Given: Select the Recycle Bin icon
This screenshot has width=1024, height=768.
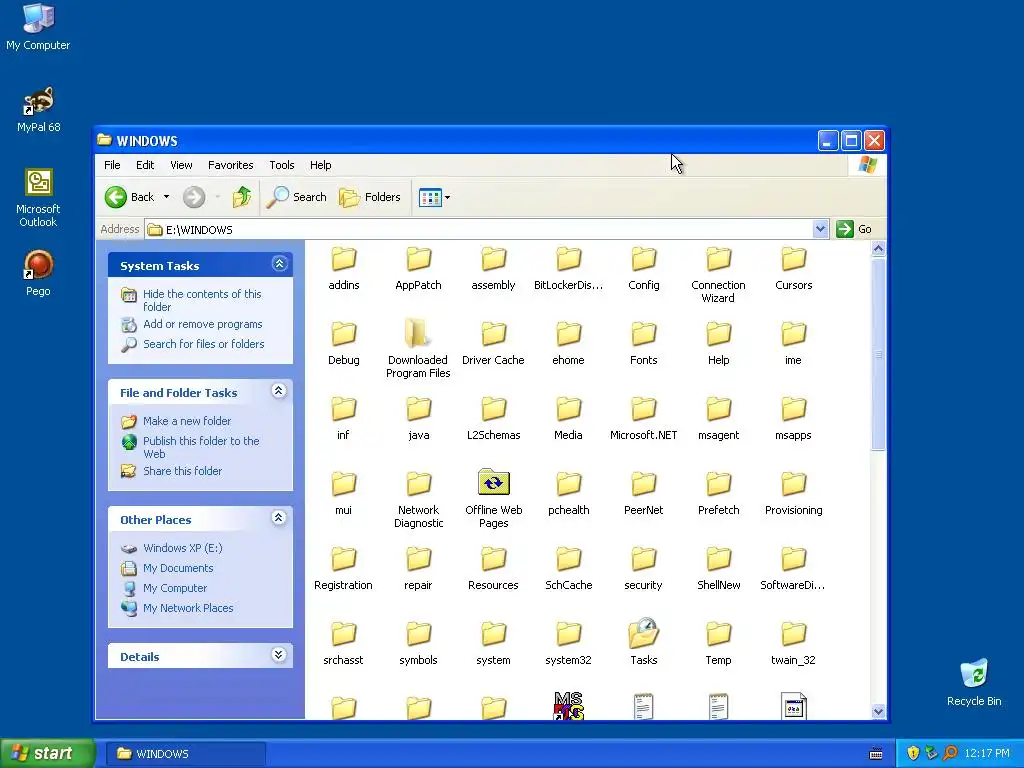Looking at the screenshot, I should [974, 682].
